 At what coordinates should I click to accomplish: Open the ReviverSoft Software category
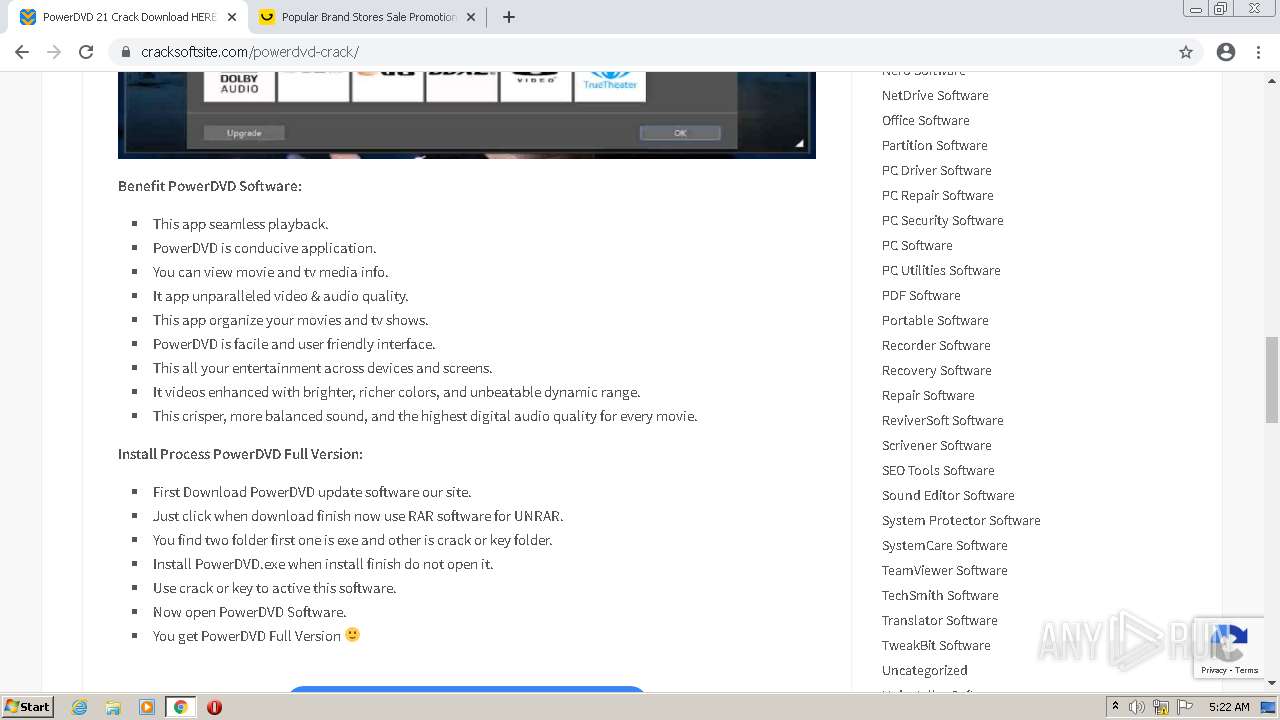coord(943,420)
